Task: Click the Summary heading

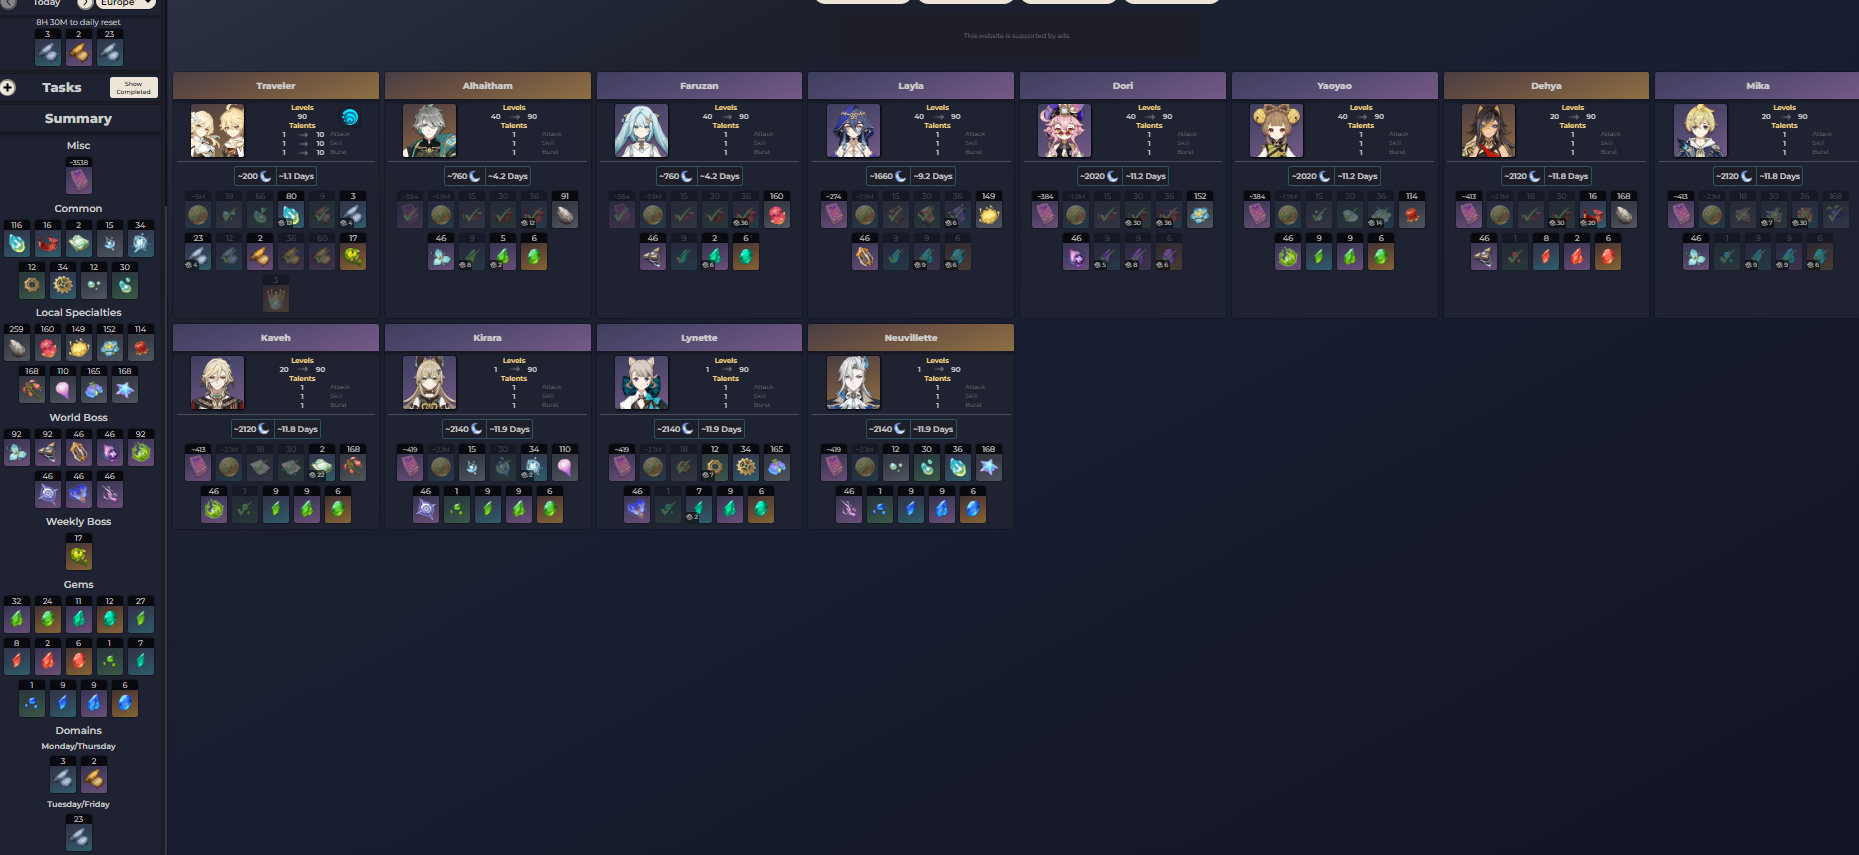Action: click(x=78, y=118)
